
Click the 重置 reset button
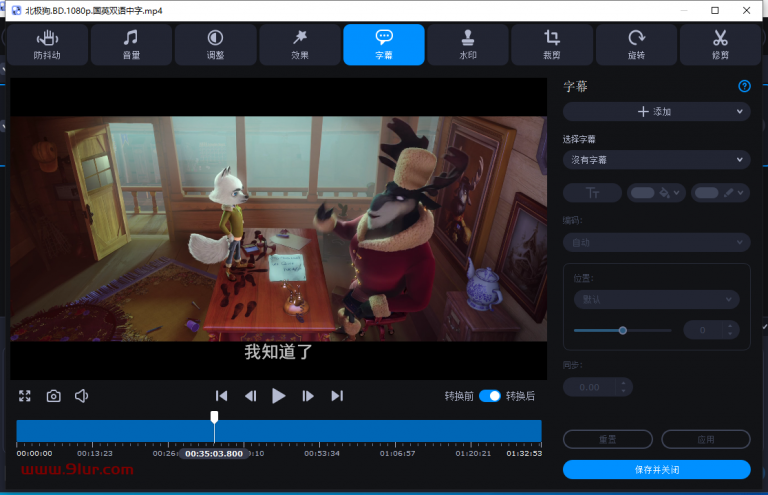click(607, 439)
